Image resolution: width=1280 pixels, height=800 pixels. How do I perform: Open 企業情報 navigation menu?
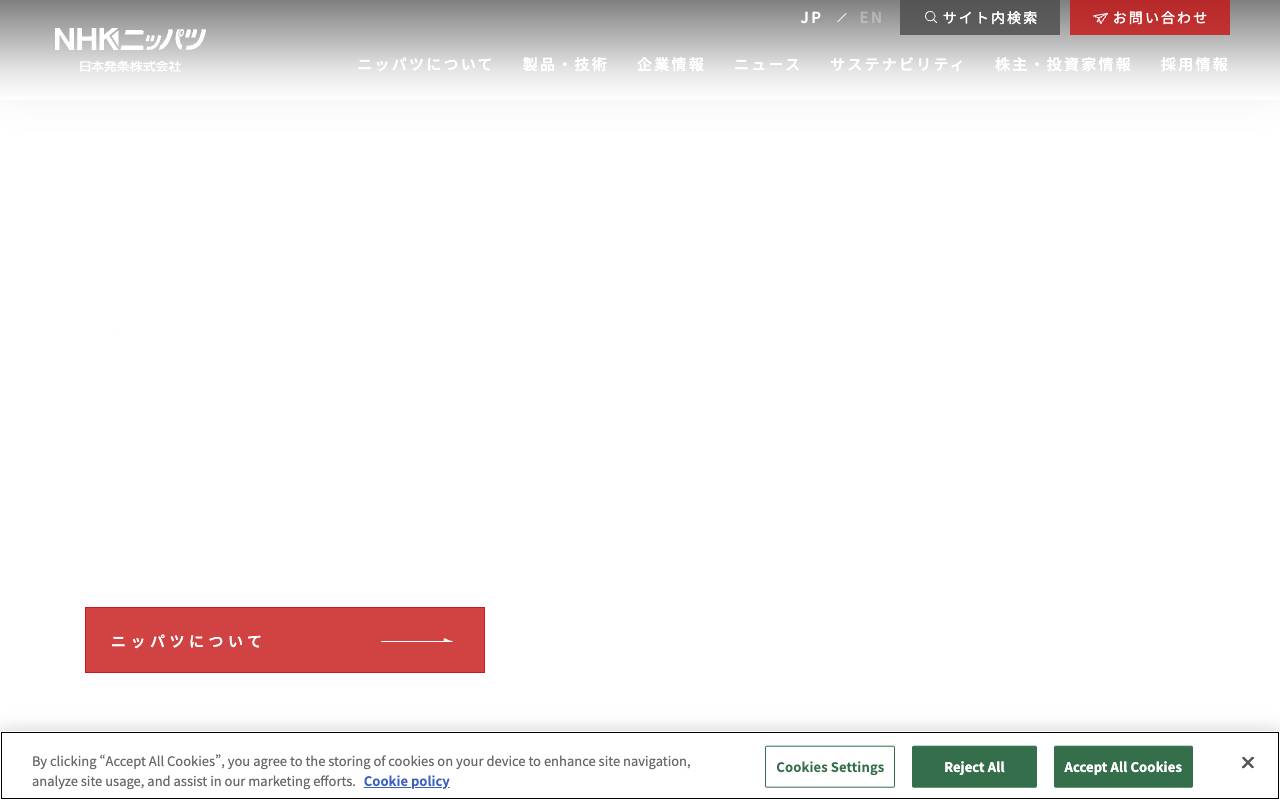(670, 64)
